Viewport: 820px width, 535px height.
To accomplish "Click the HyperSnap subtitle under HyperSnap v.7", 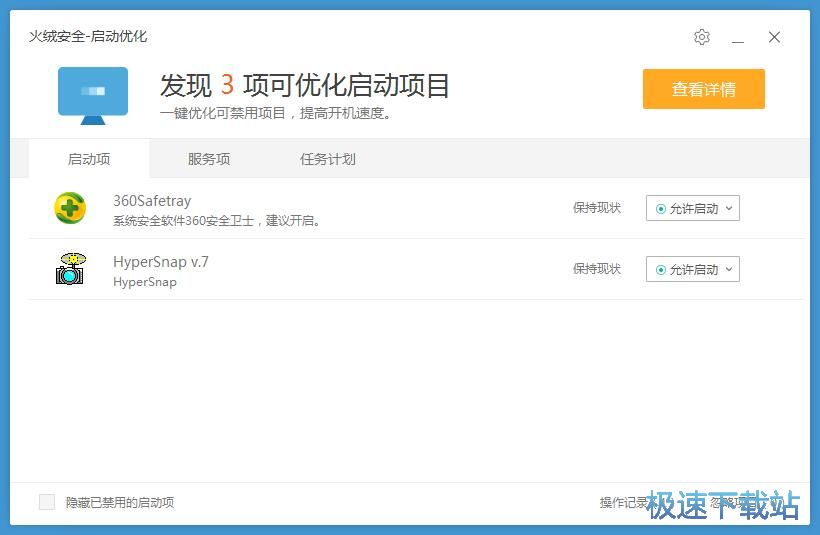I will pyautogui.click(x=145, y=282).
